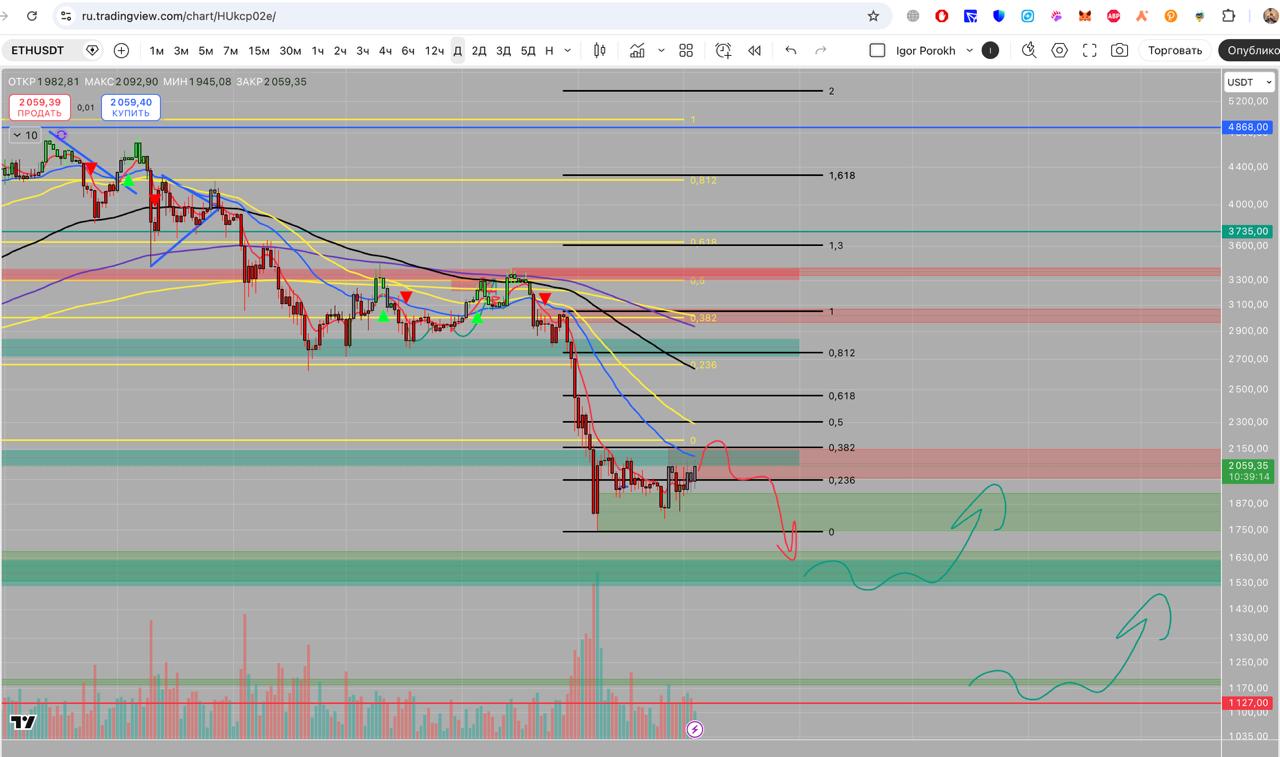Start bar replay mode
The image size is (1280, 757).
755,51
